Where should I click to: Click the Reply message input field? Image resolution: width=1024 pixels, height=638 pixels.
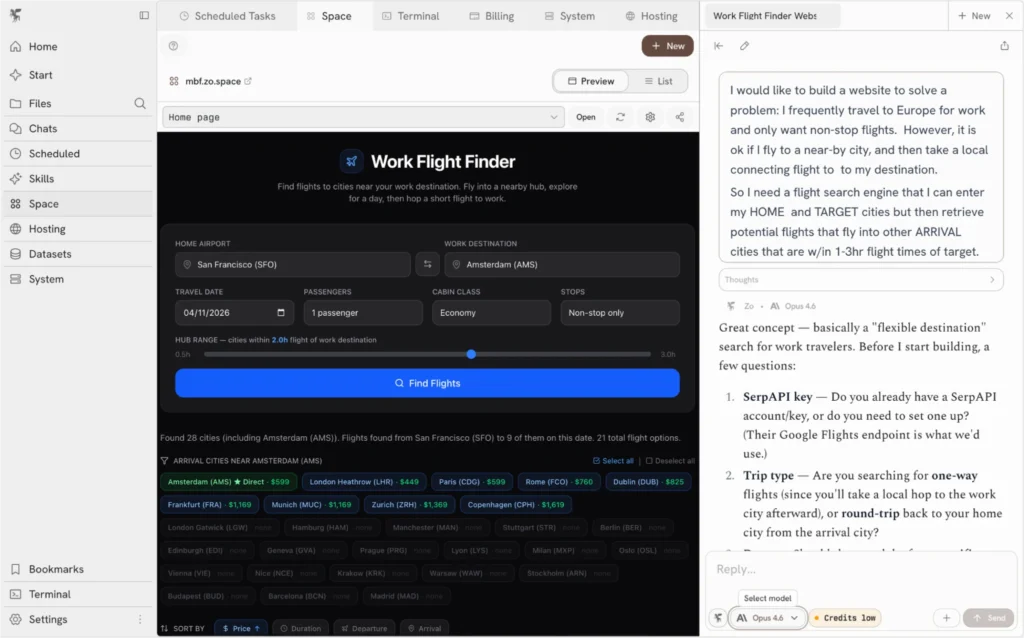point(860,569)
